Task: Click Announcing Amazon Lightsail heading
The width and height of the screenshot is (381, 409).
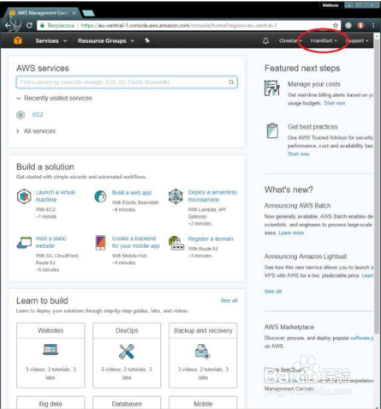Action: click(x=305, y=256)
